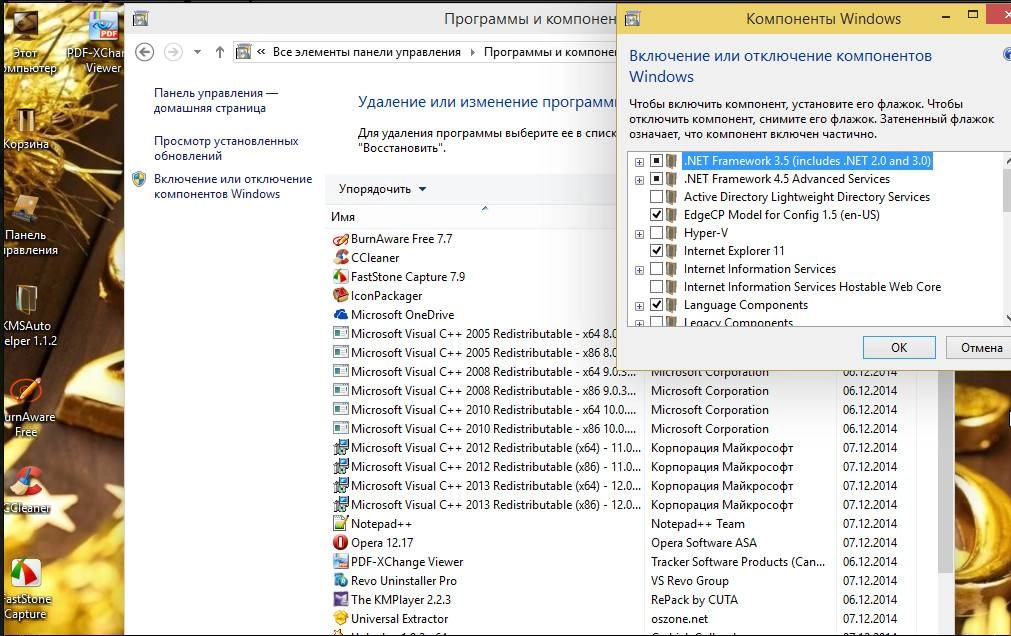This screenshot has height=636, width=1011.
Task: Open Этот компьютер desktop icon
Action: [x=29, y=42]
